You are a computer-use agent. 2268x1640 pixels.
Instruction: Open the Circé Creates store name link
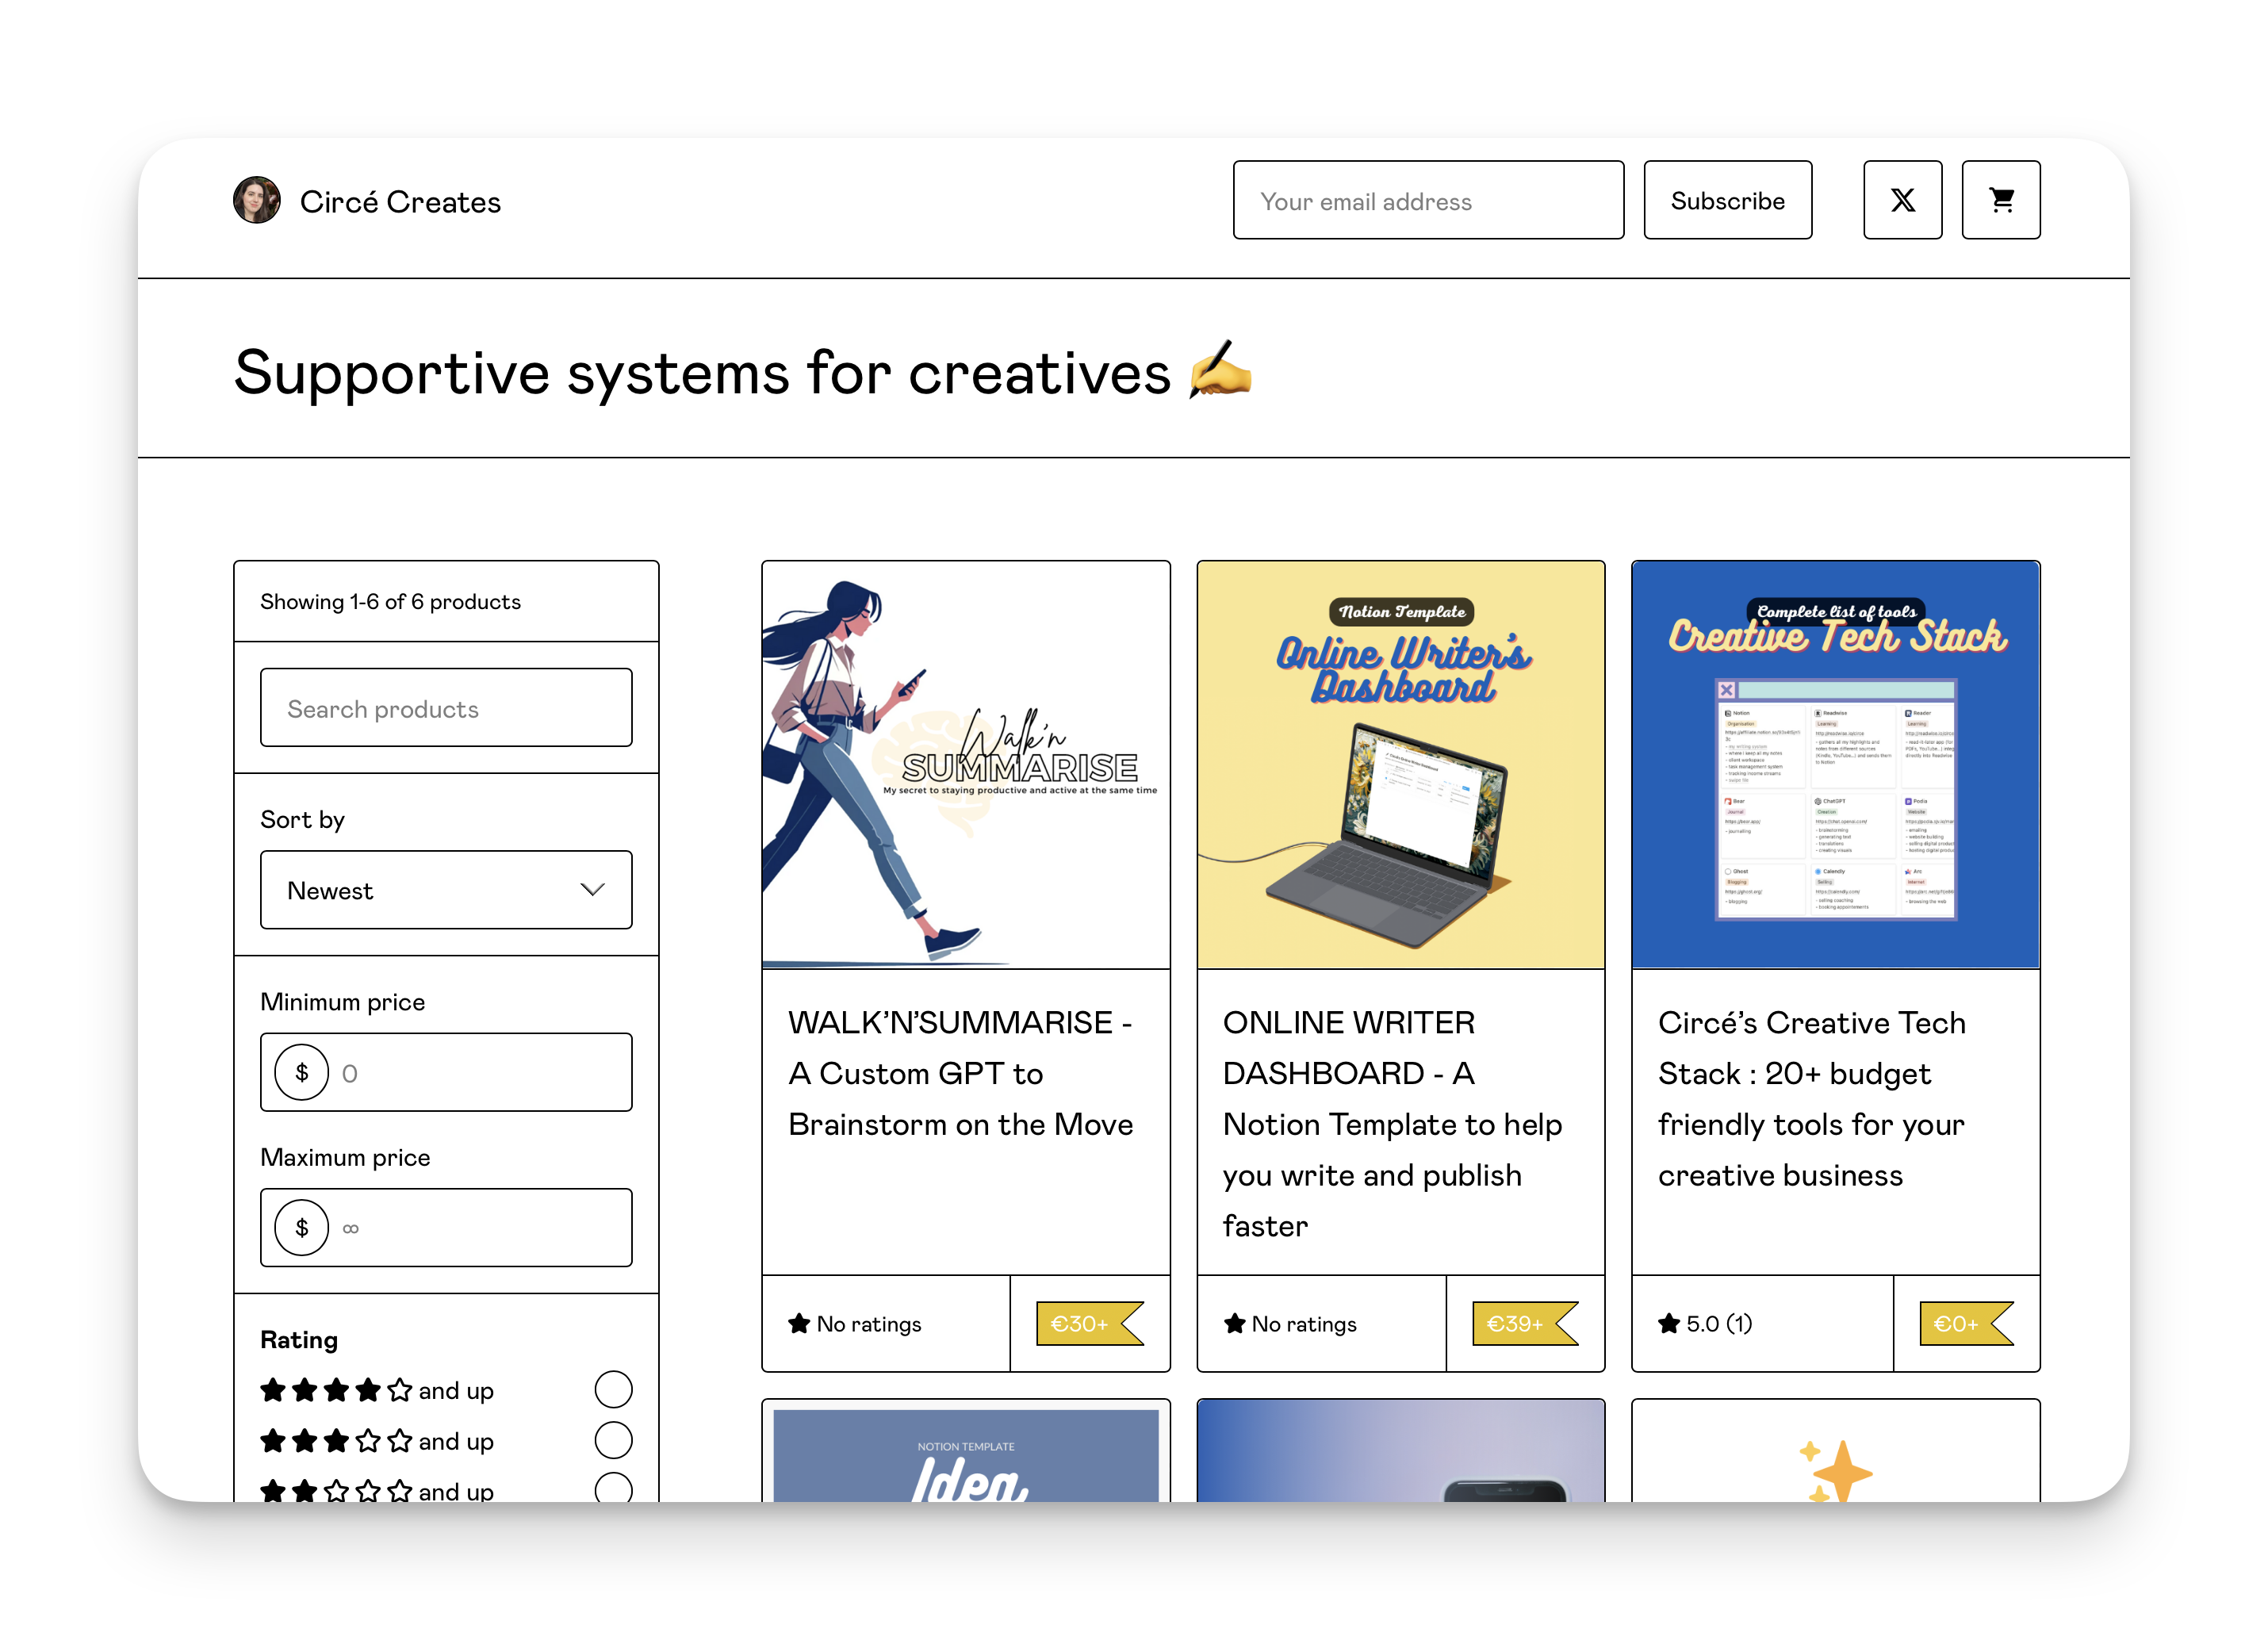click(x=400, y=202)
